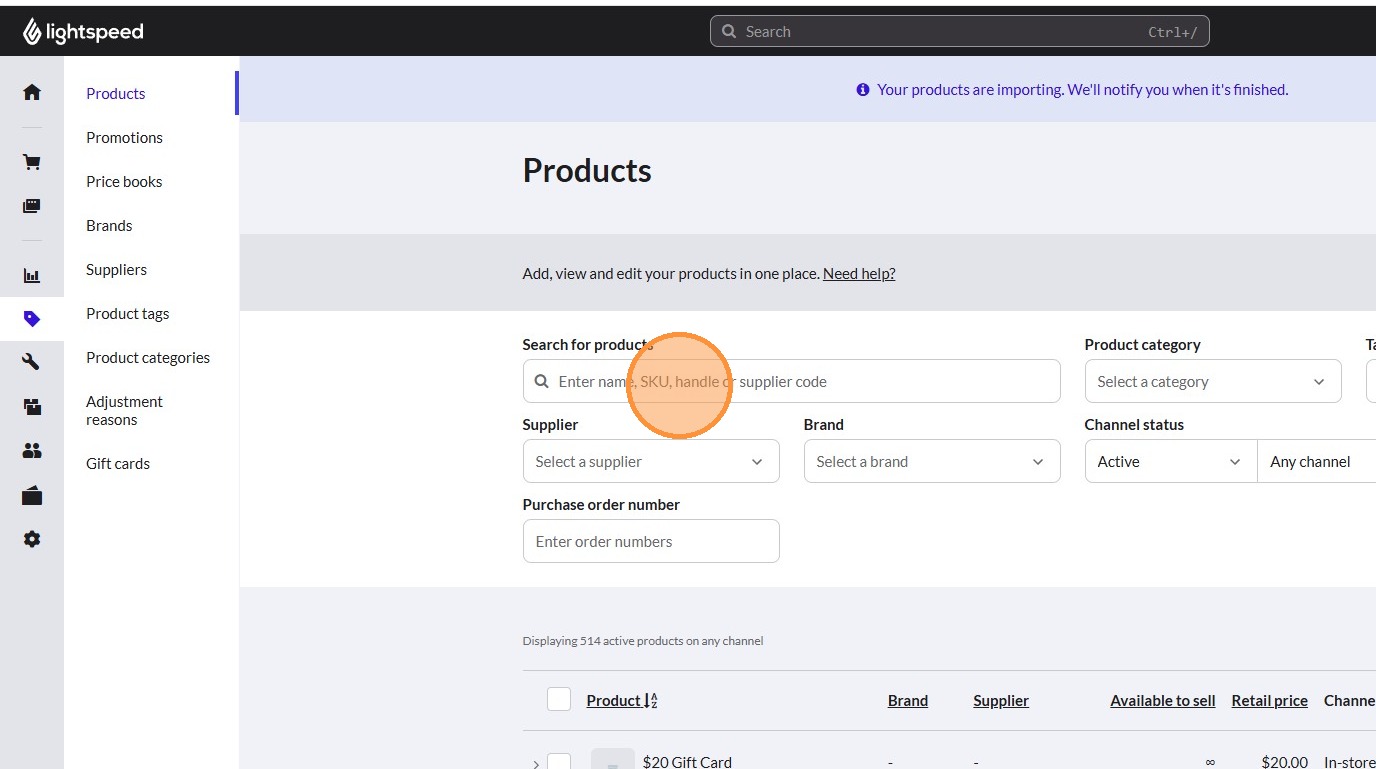Expand the $20 Gift Card row
The image size is (1376, 769).
tap(536, 764)
